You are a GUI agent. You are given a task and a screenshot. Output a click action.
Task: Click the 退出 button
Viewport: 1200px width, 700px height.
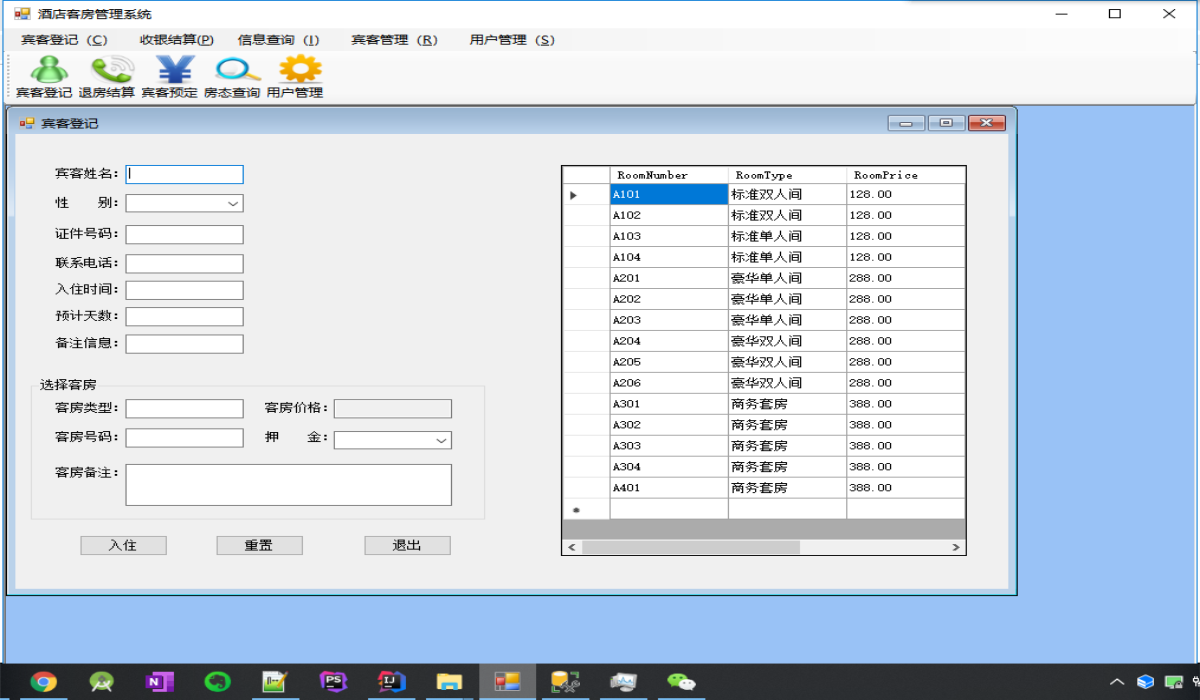(407, 545)
